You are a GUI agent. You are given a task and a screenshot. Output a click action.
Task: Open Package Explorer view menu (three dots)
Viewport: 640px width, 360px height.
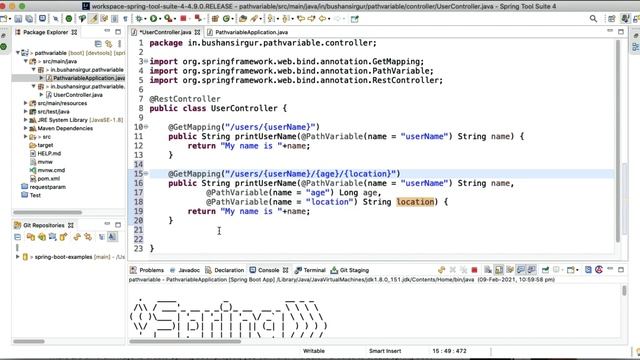pos(120,43)
